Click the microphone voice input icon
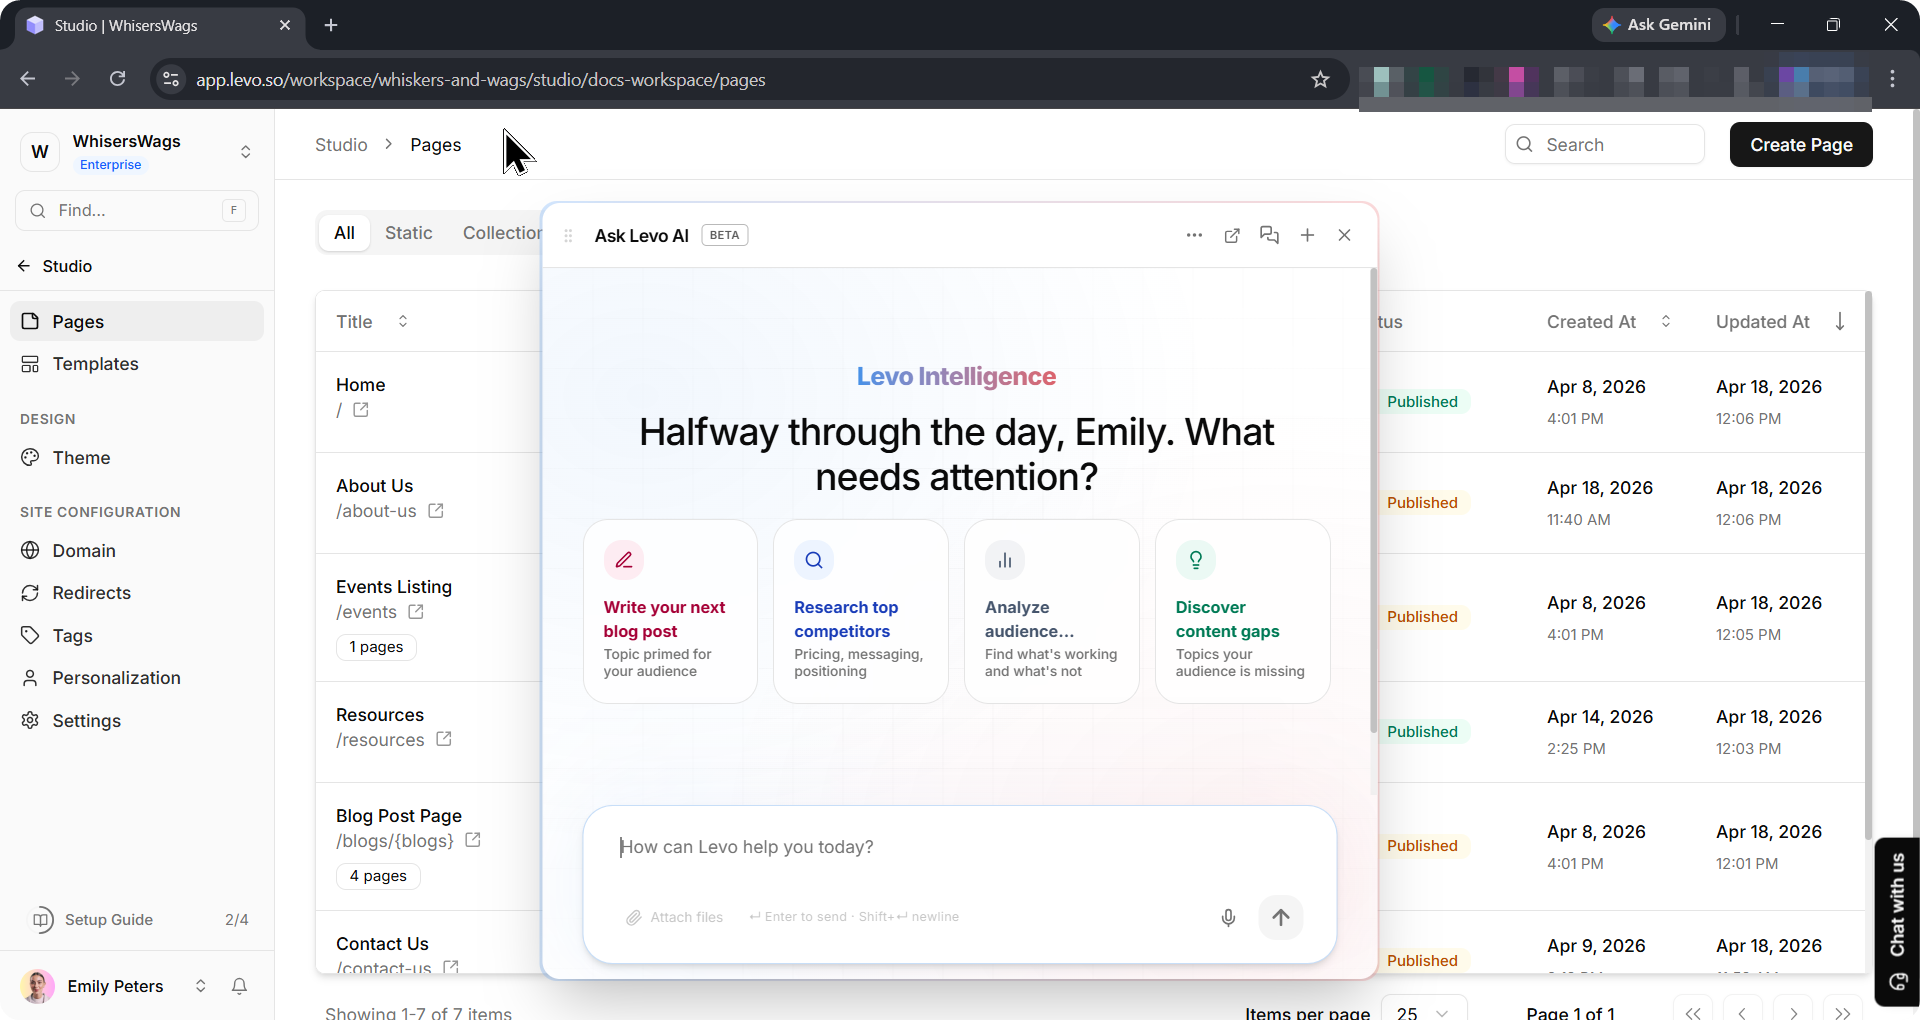 click(x=1228, y=918)
